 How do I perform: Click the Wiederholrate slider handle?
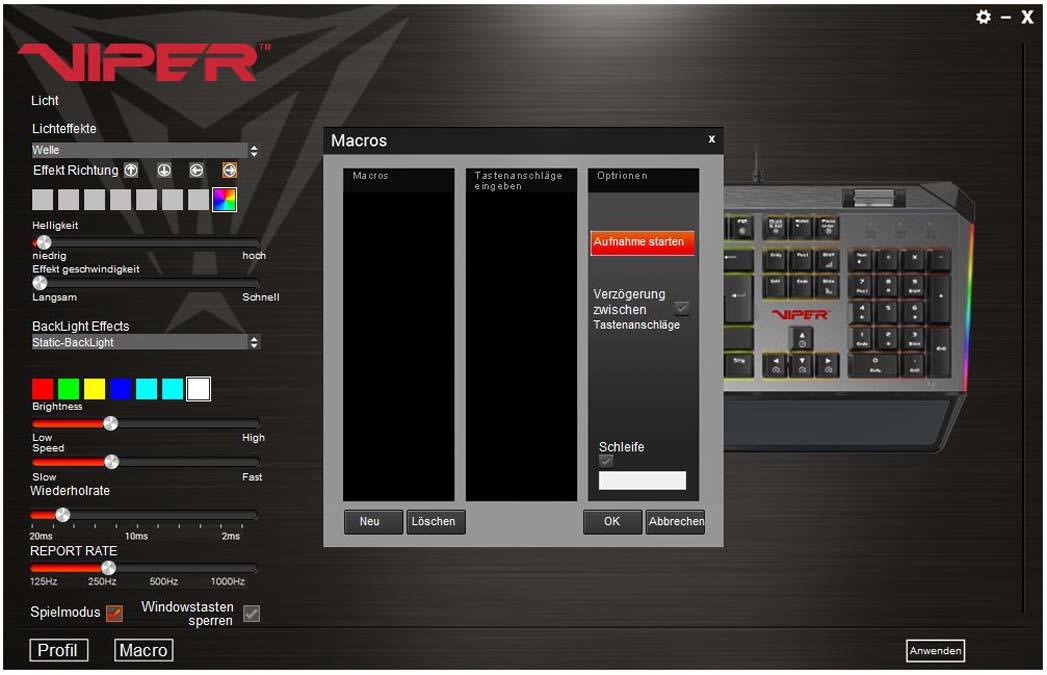[x=63, y=515]
